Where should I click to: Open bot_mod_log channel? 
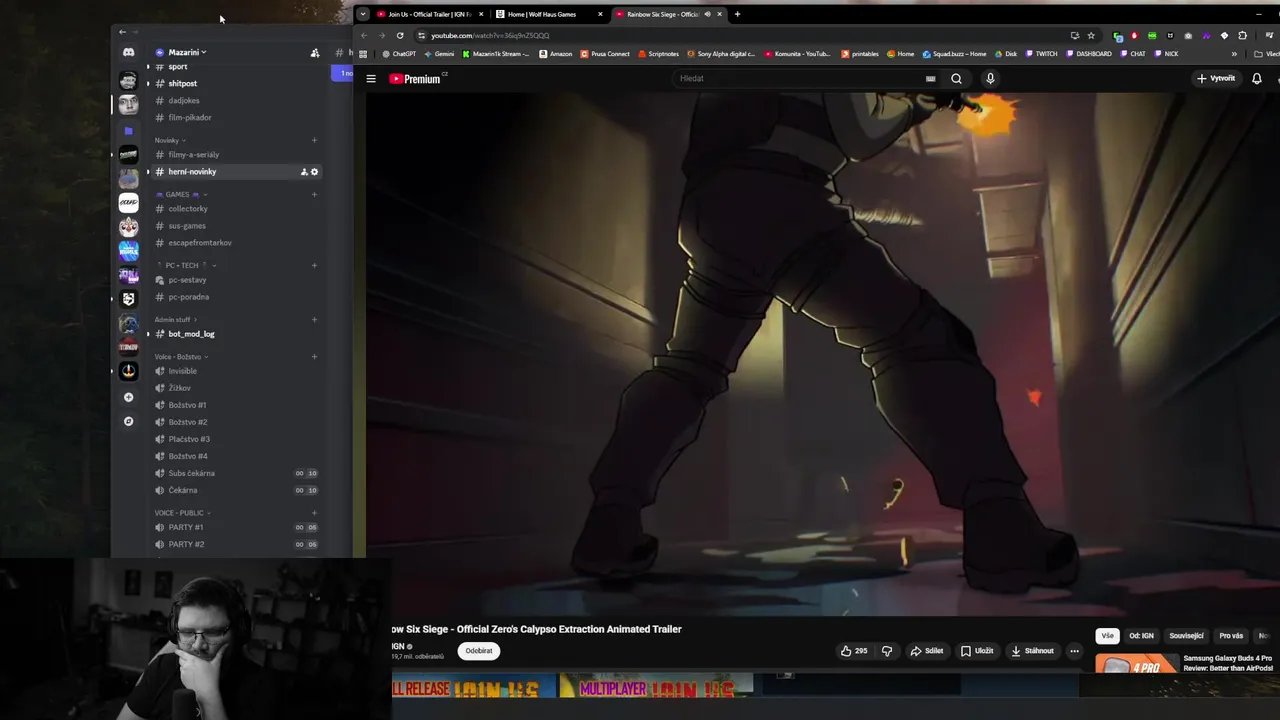click(x=234, y=334)
